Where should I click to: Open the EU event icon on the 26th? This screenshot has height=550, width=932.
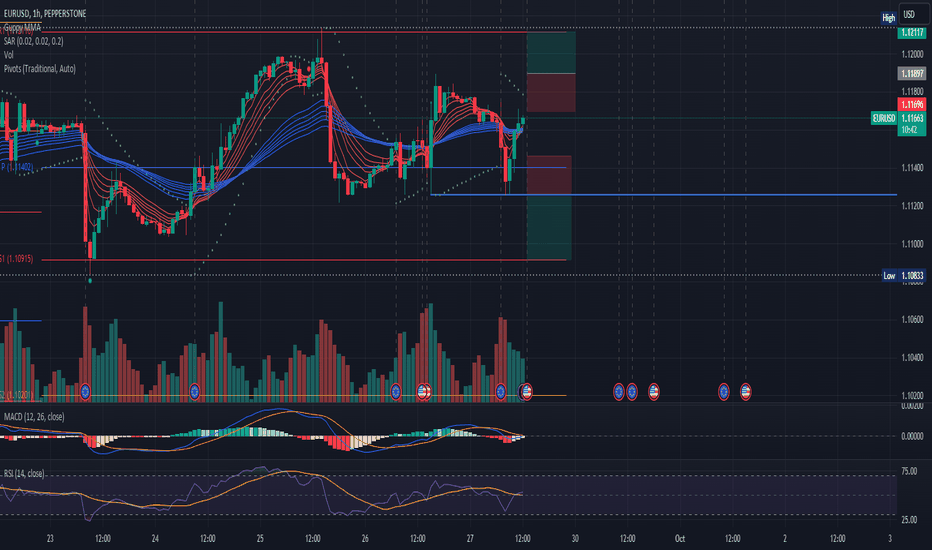pyautogui.click(x=395, y=391)
